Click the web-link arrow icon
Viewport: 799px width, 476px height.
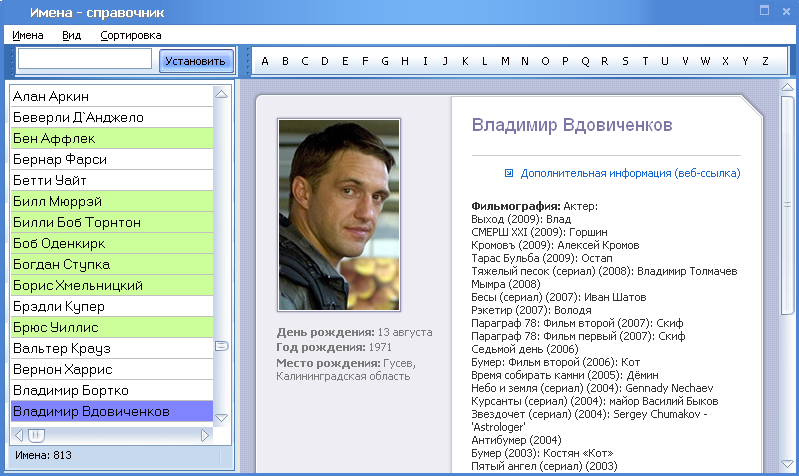[x=509, y=173]
